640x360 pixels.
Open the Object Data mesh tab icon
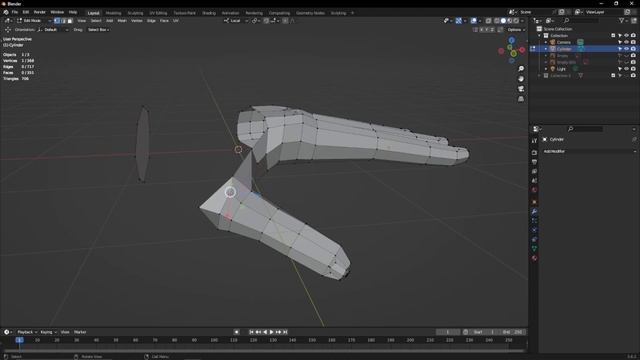click(534, 249)
